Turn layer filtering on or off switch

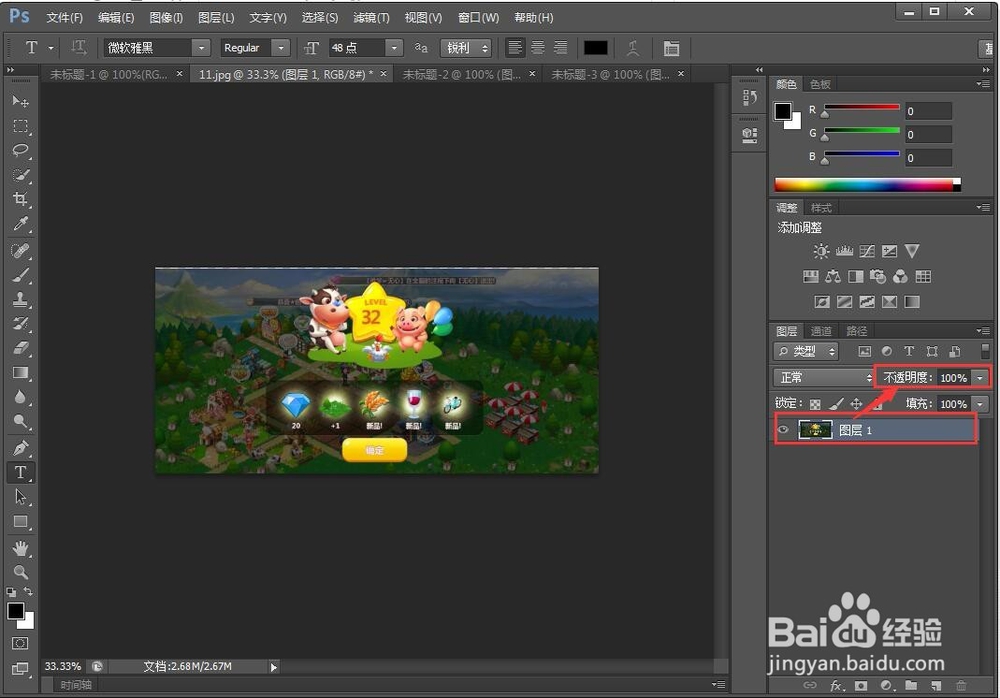point(985,351)
